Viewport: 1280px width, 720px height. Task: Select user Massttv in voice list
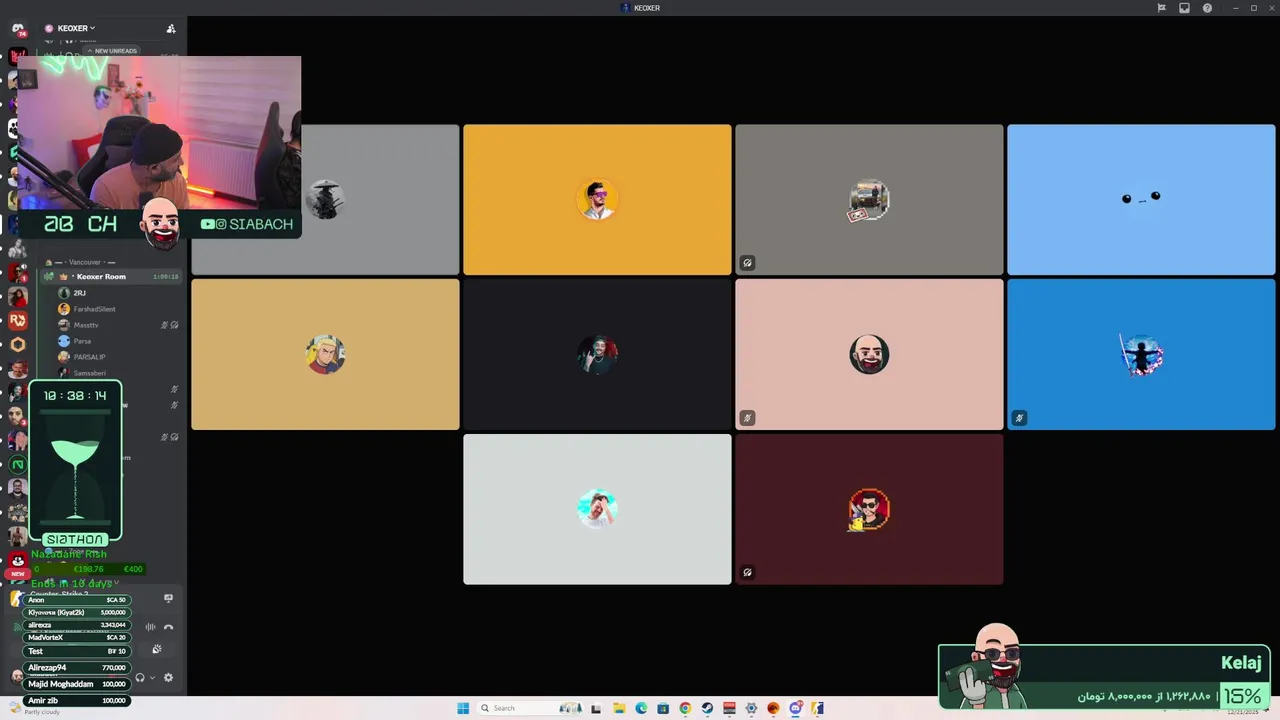(x=86, y=325)
